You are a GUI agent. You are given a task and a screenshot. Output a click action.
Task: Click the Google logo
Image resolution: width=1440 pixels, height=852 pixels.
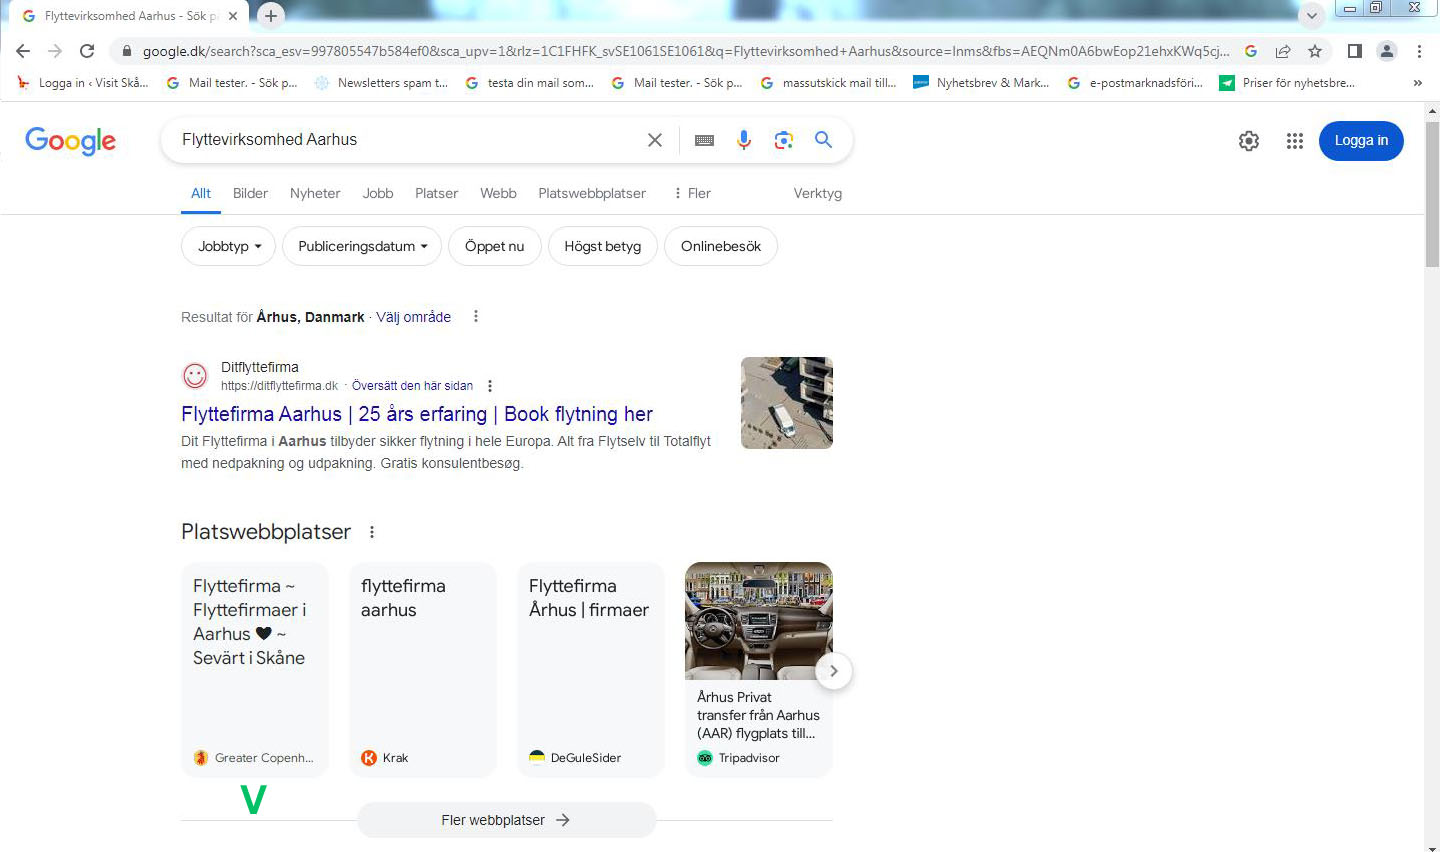click(71, 140)
